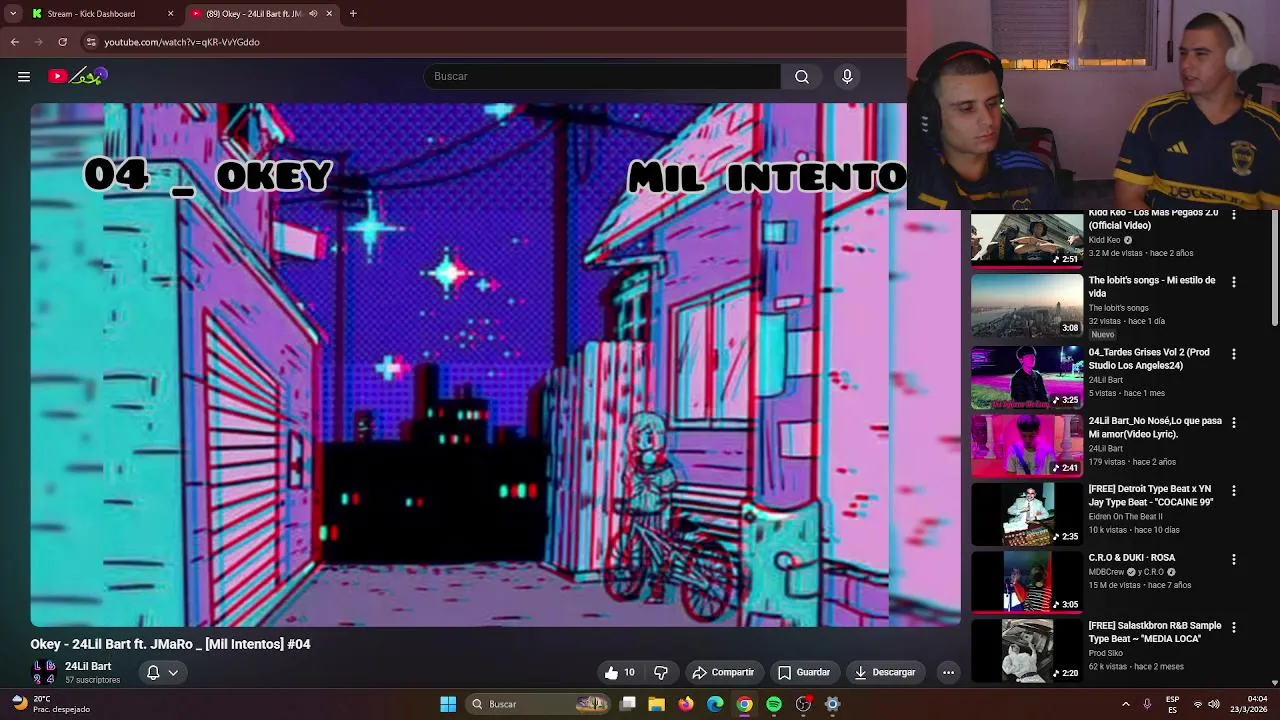Open options menu for Detroit Type Beat video

click(1233, 491)
